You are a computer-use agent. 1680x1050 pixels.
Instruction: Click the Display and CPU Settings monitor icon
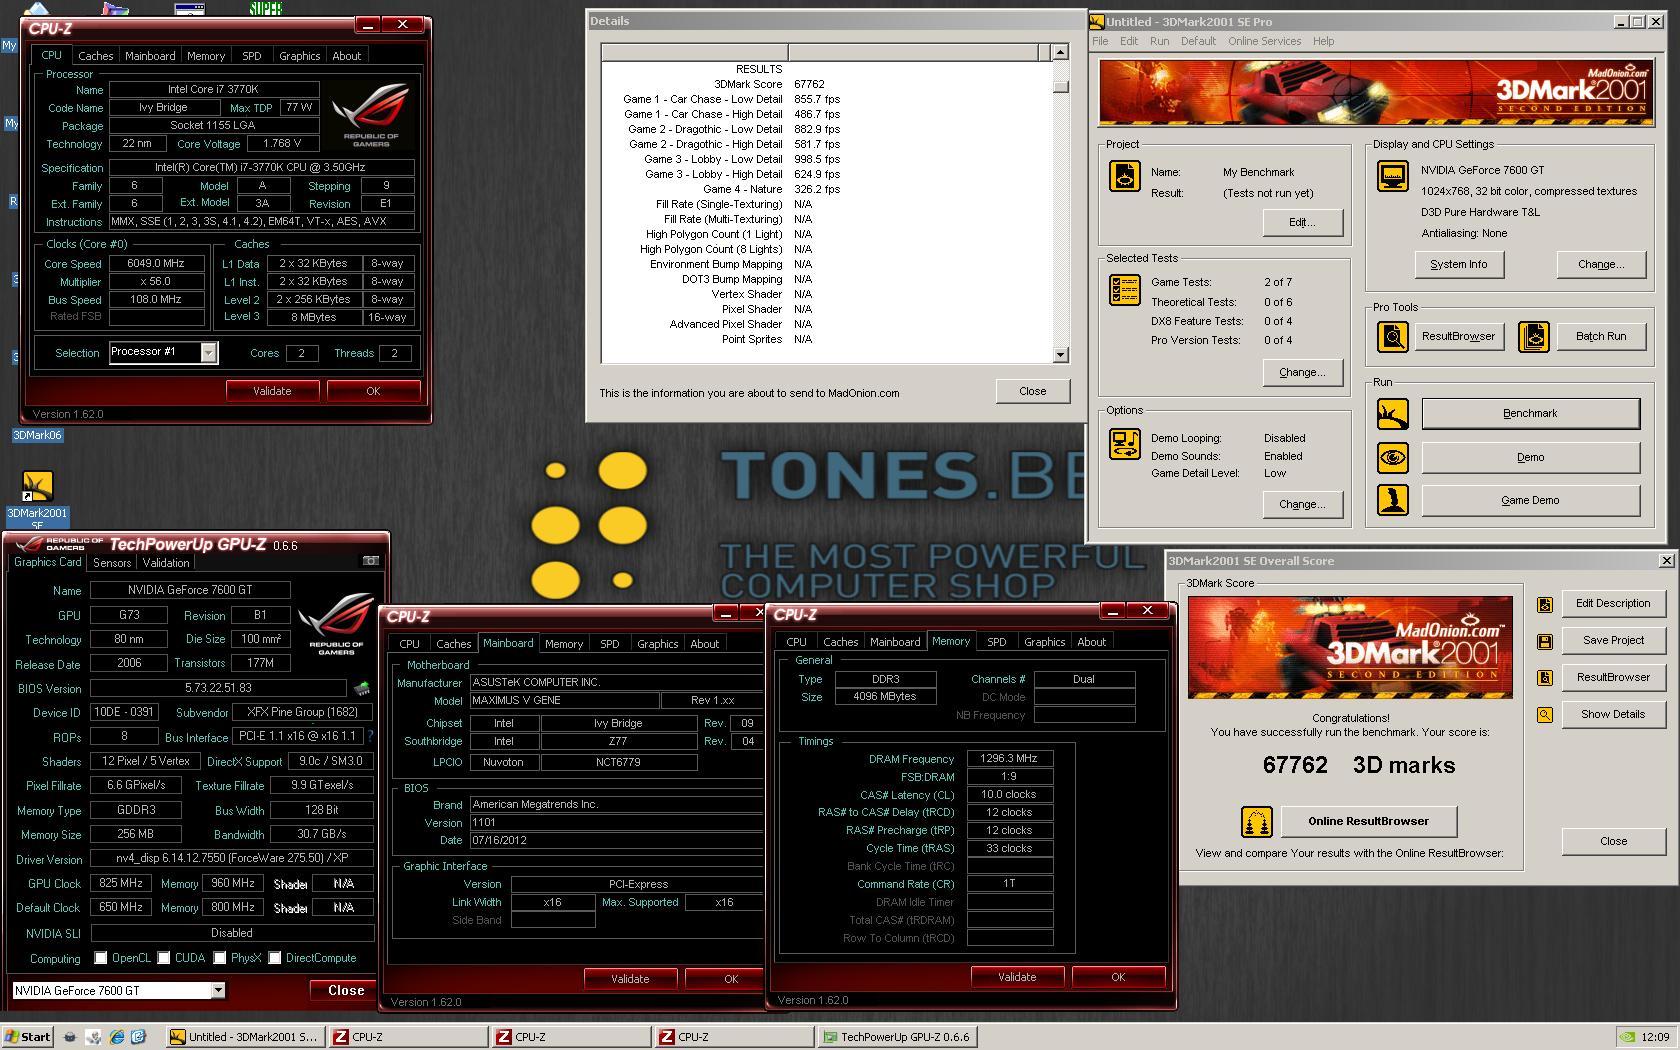pos(1392,177)
